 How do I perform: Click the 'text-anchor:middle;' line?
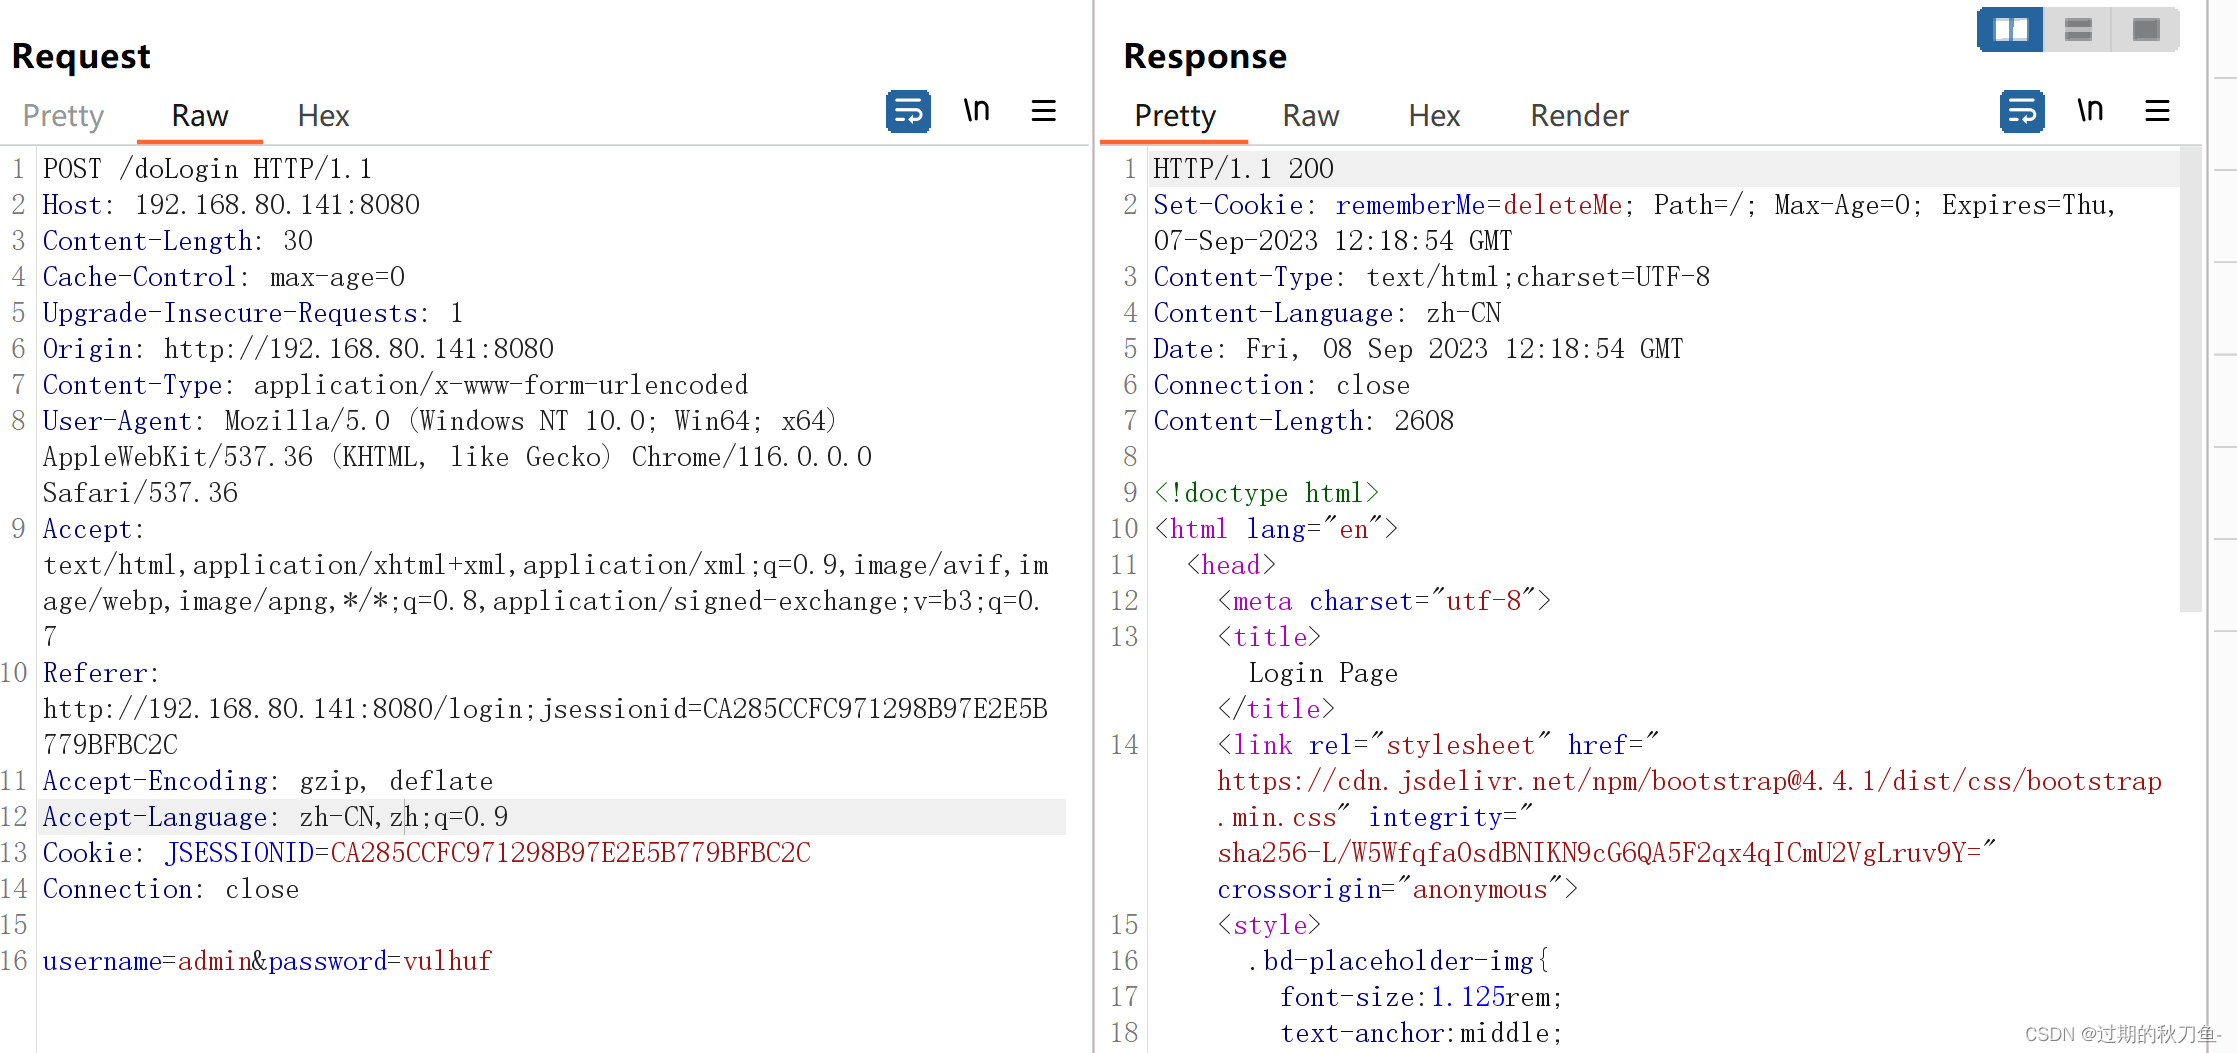coord(1421,1033)
